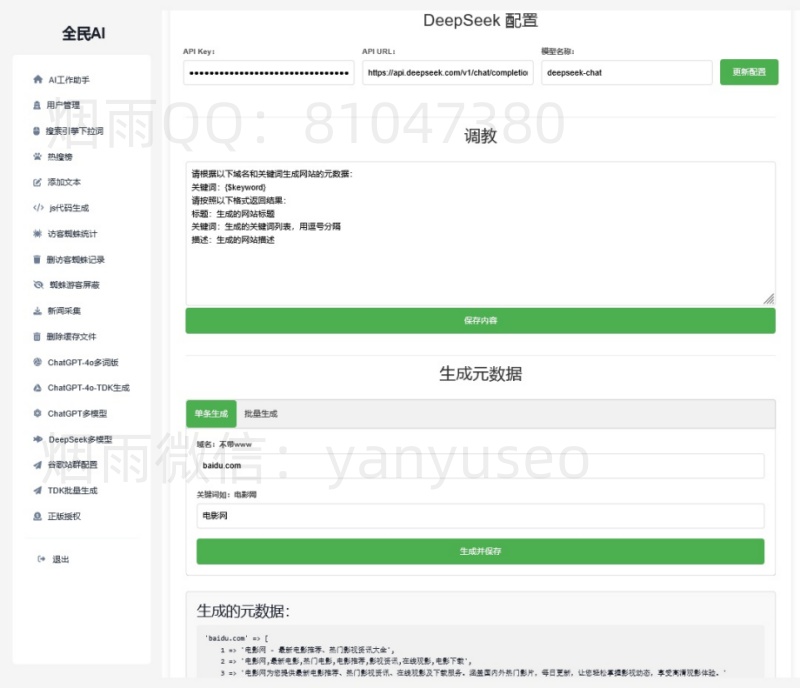
Task: Open ChatGPT-4o多词板 in the sidebar
Action: pyautogui.click(x=83, y=362)
